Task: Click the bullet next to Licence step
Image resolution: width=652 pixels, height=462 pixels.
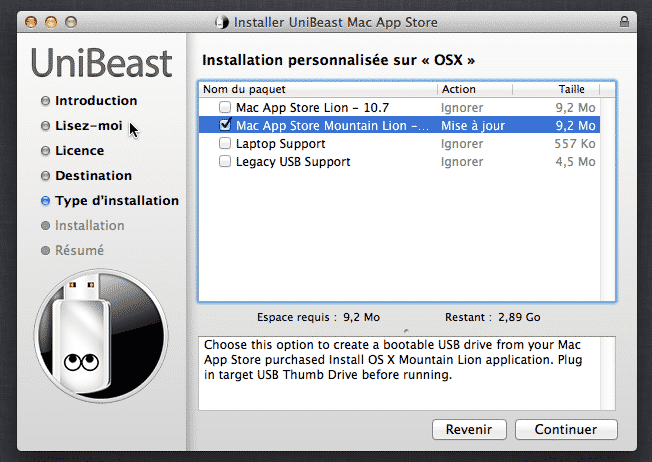Action: pos(45,151)
